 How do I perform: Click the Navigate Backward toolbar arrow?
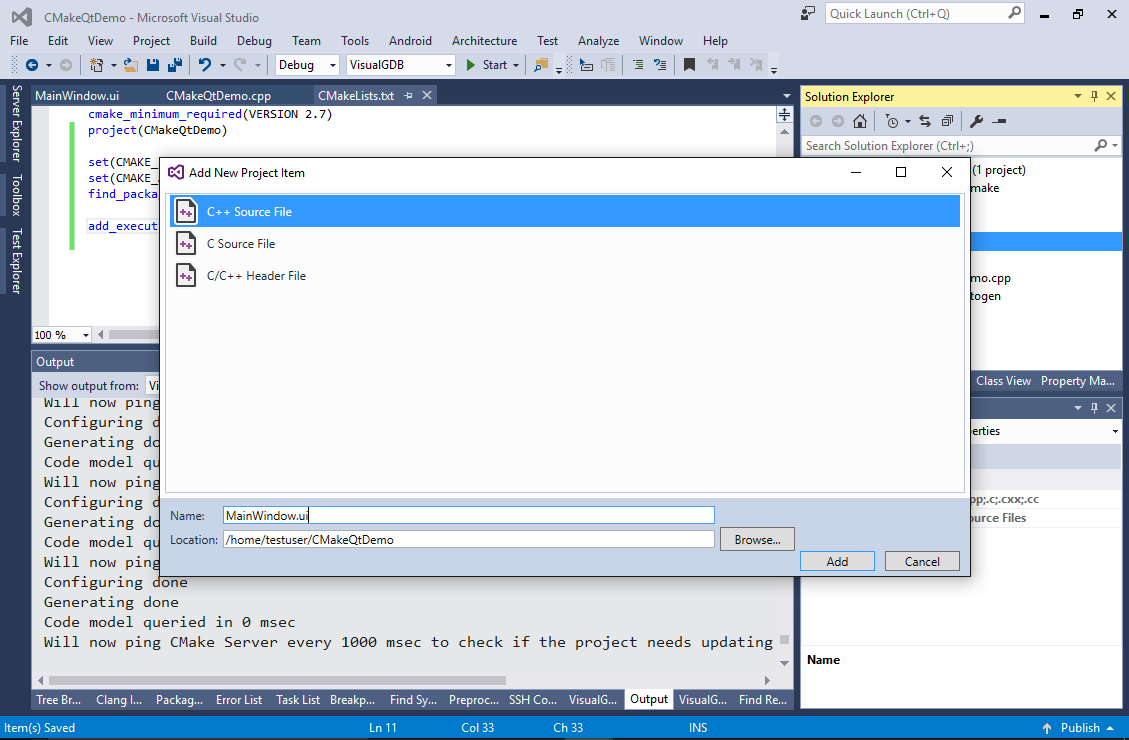click(32, 65)
